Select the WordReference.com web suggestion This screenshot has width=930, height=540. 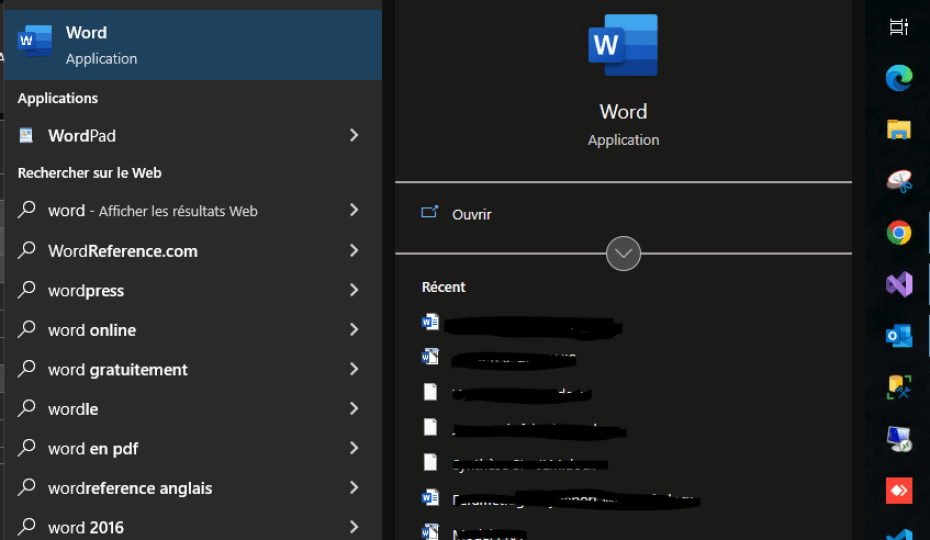coord(193,251)
